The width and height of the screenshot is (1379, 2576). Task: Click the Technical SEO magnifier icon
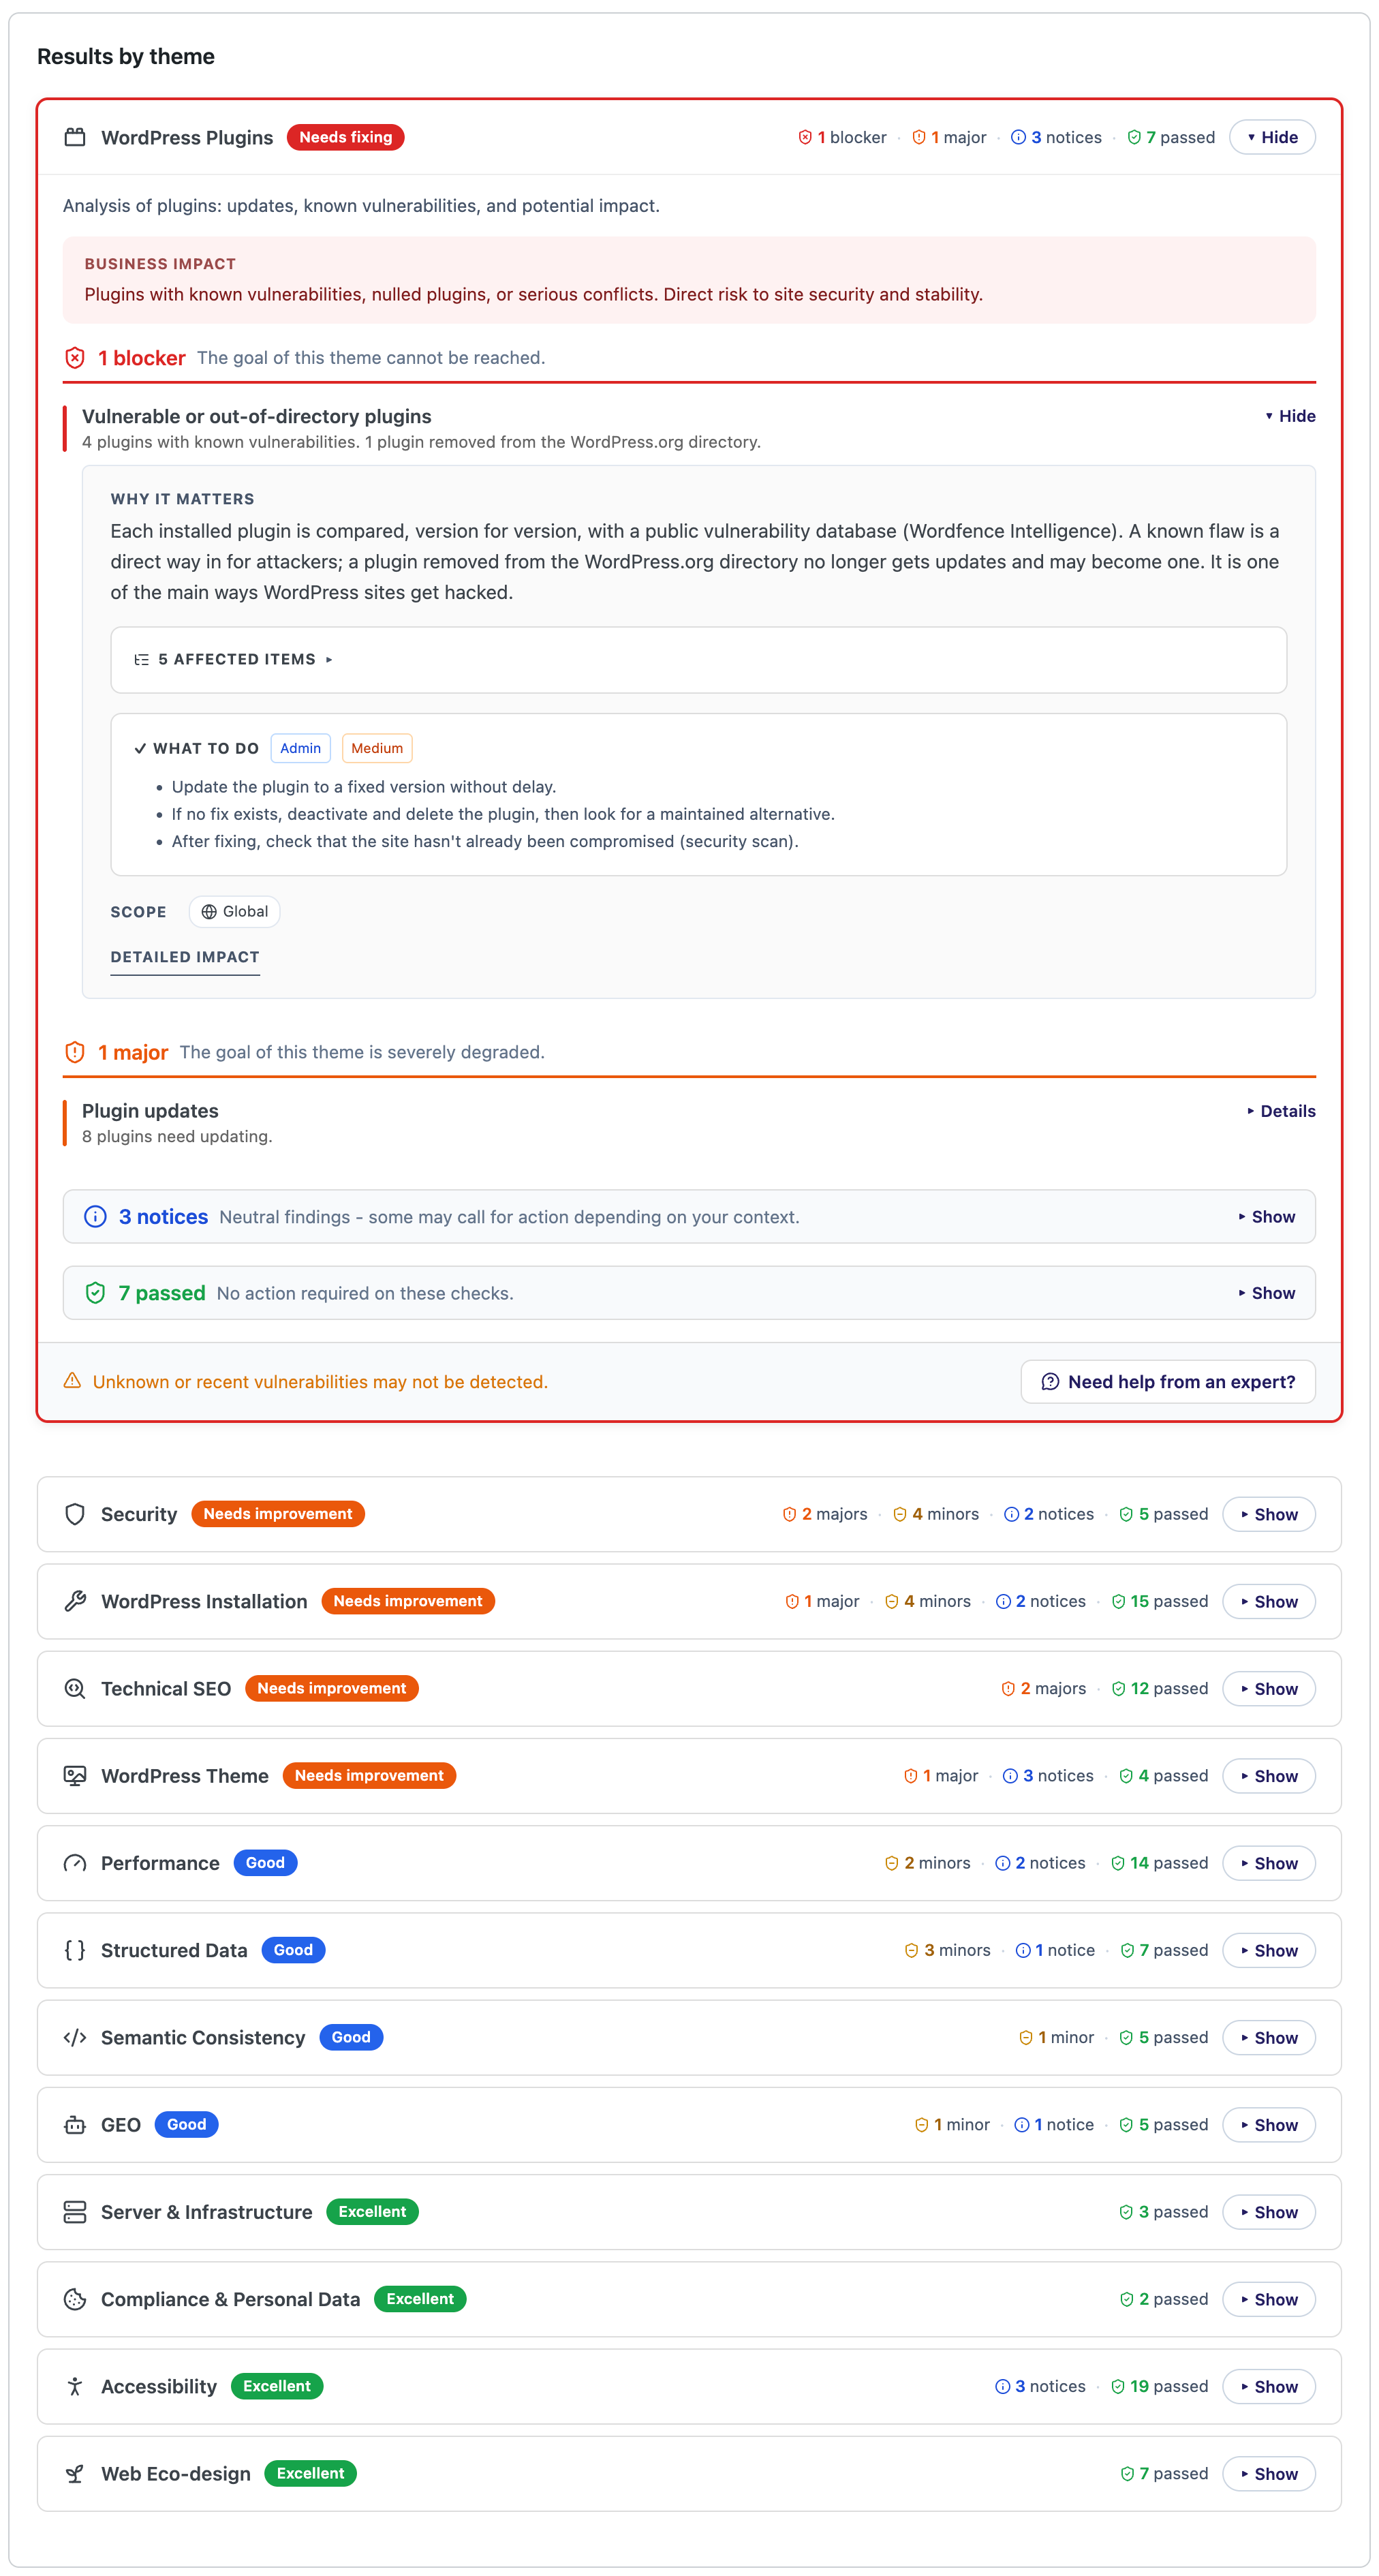click(75, 1689)
